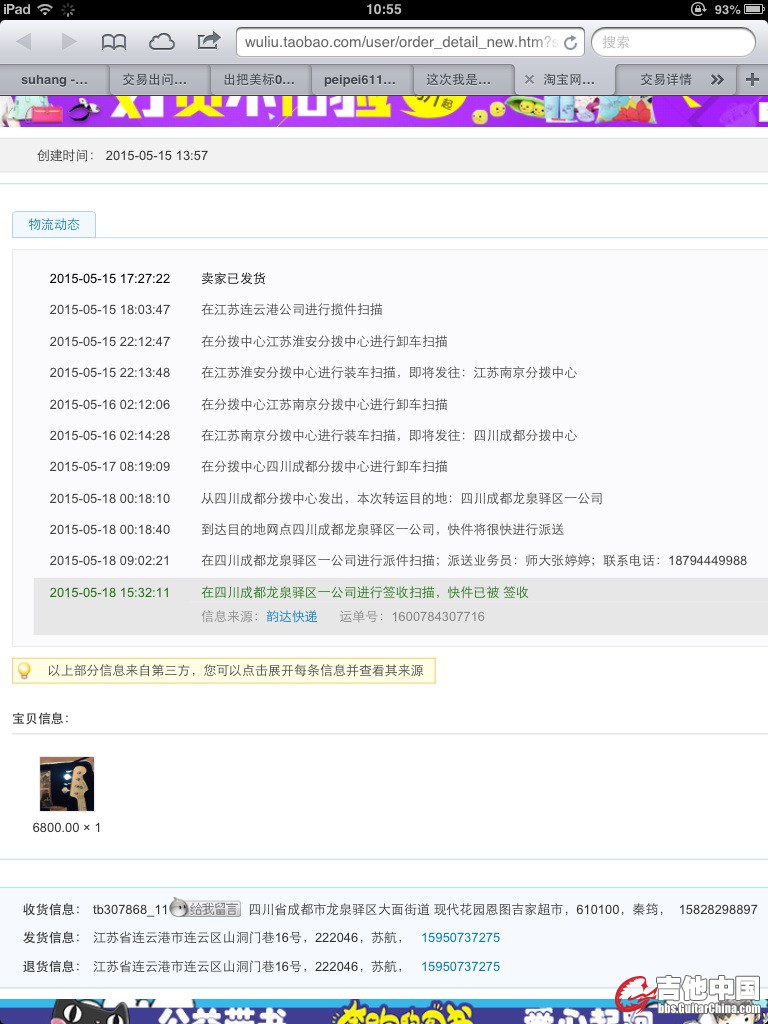This screenshot has height=1024, width=768.
Task: Open the 韵达快递 courier link
Action: (291, 616)
